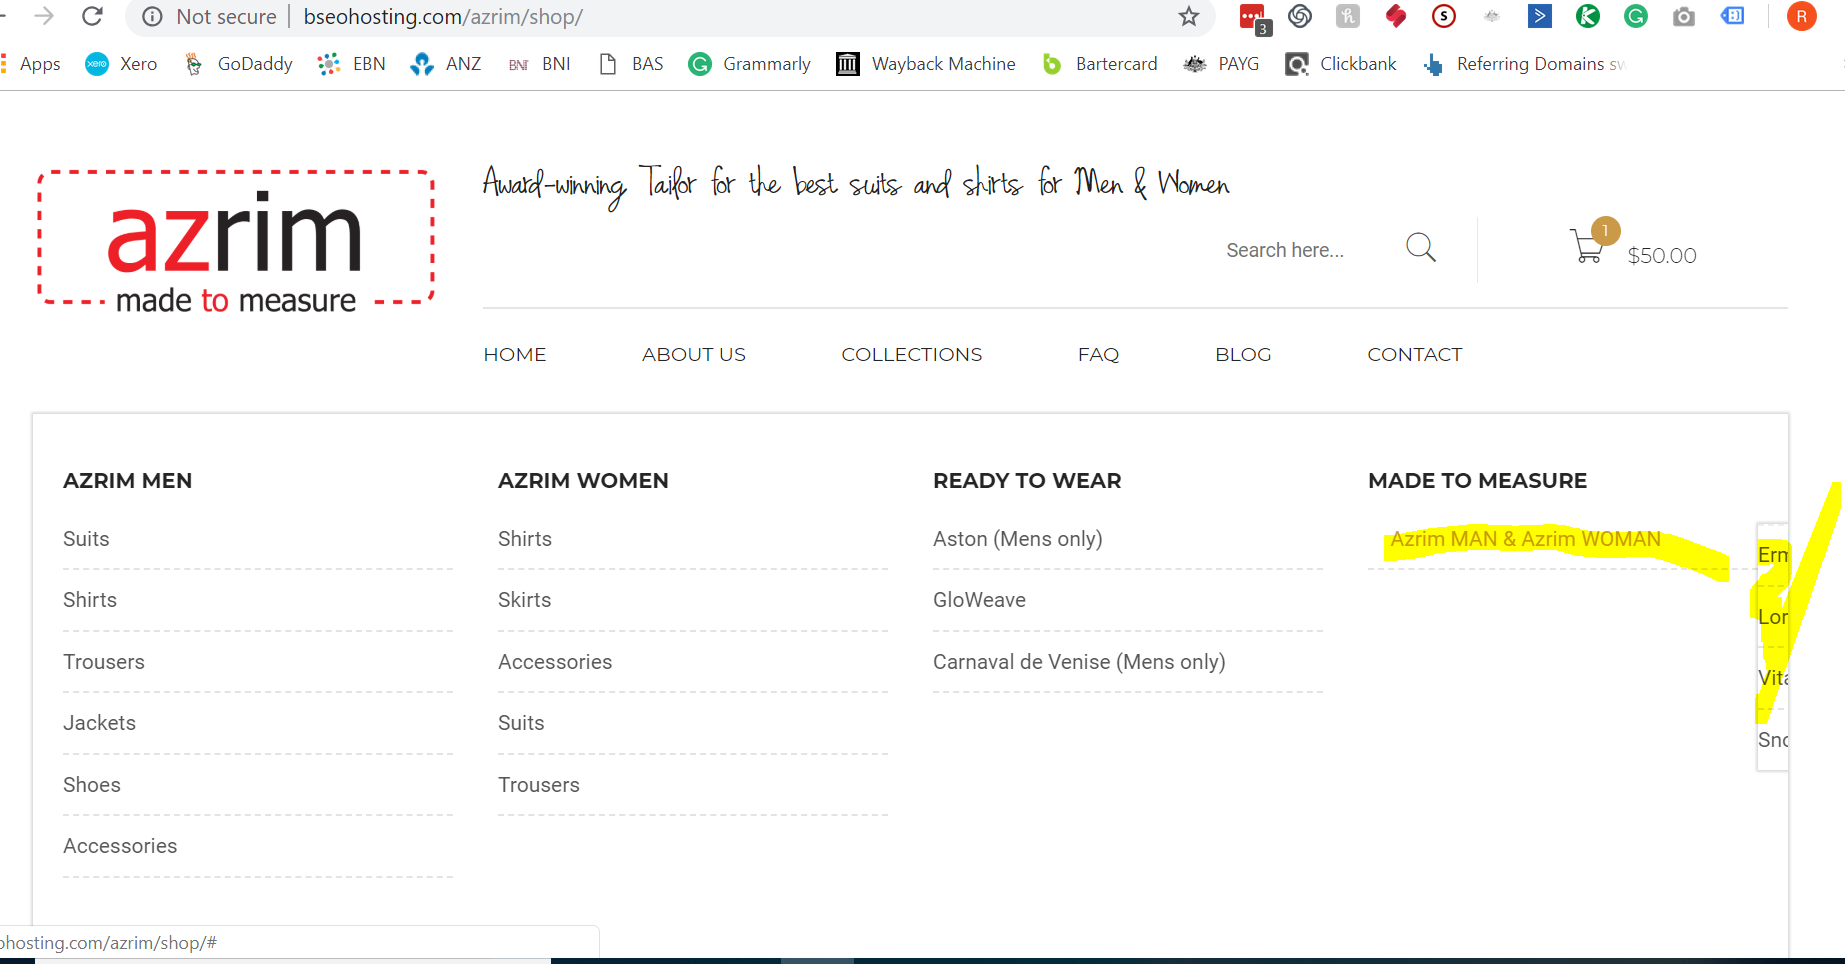The height and width of the screenshot is (964, 1845).
Task: Open the CONTACT menu item
Action: click(x=1414, y=355)
